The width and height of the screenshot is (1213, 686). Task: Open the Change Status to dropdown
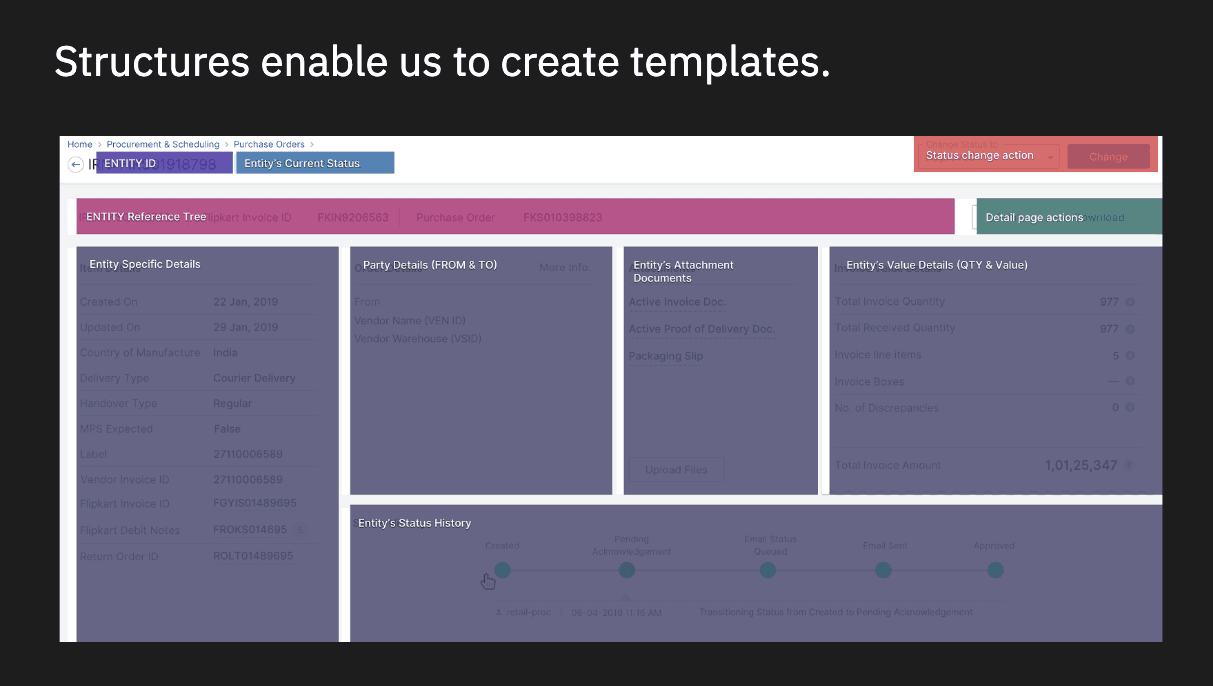point(990,156)
